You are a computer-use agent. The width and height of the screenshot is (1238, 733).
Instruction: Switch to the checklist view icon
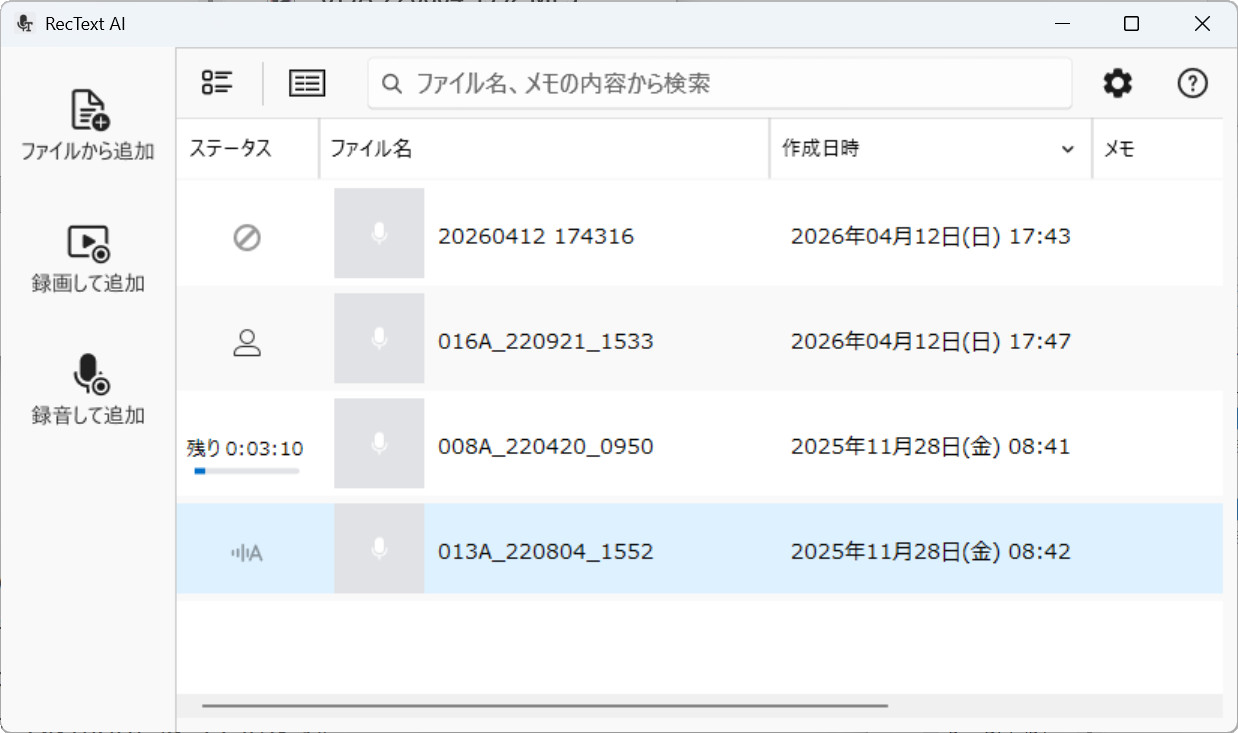click(217, 83)
